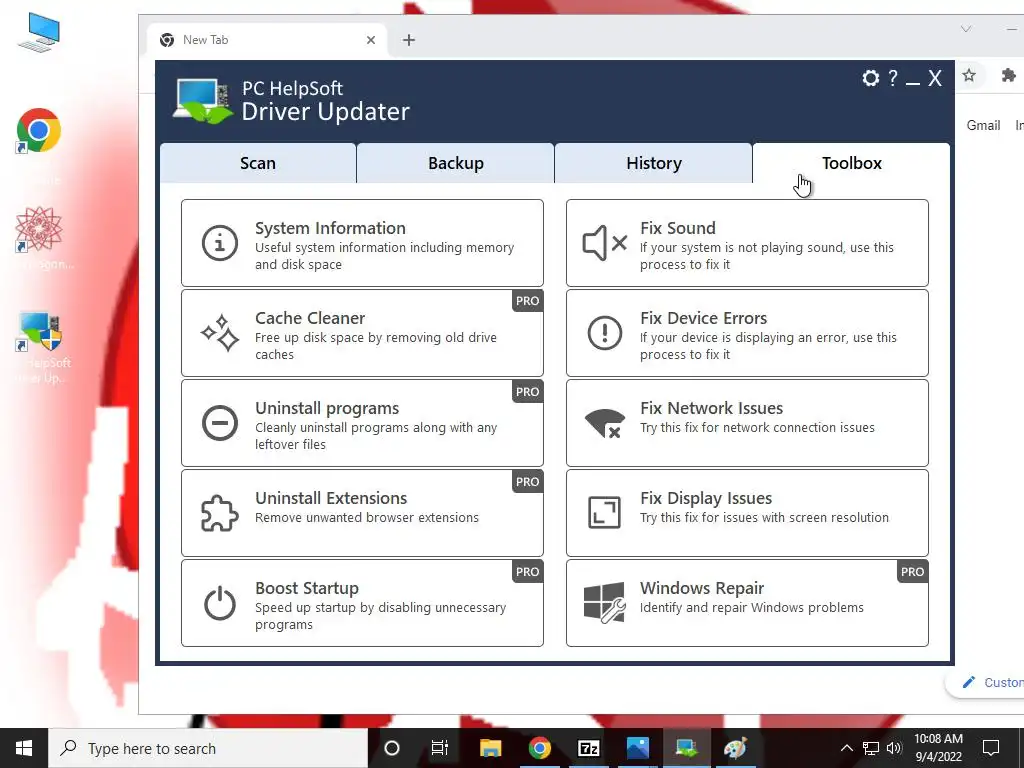The height and width of the screenshot is (768, 1024).
Task: Click PRO badge on Uninstall programs
Action: [x=527, y=392]
